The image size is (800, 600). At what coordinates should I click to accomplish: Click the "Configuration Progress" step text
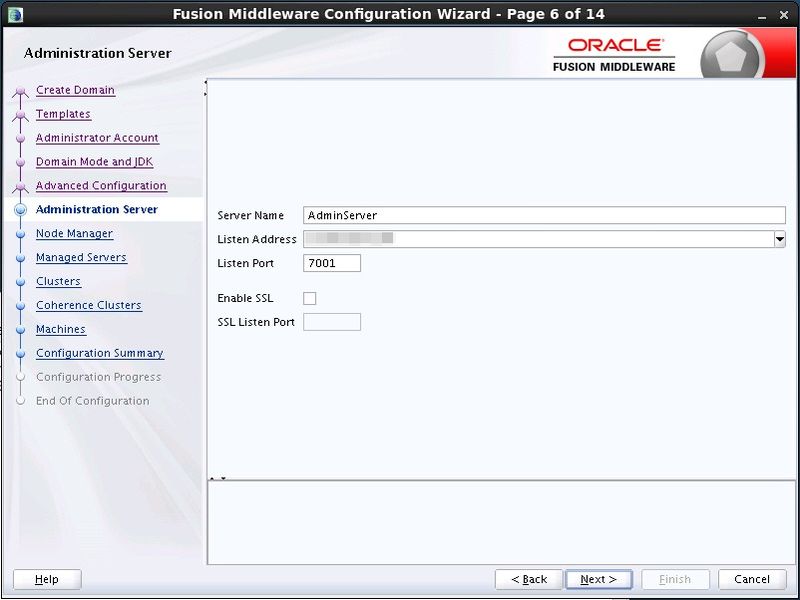[98, 377]
